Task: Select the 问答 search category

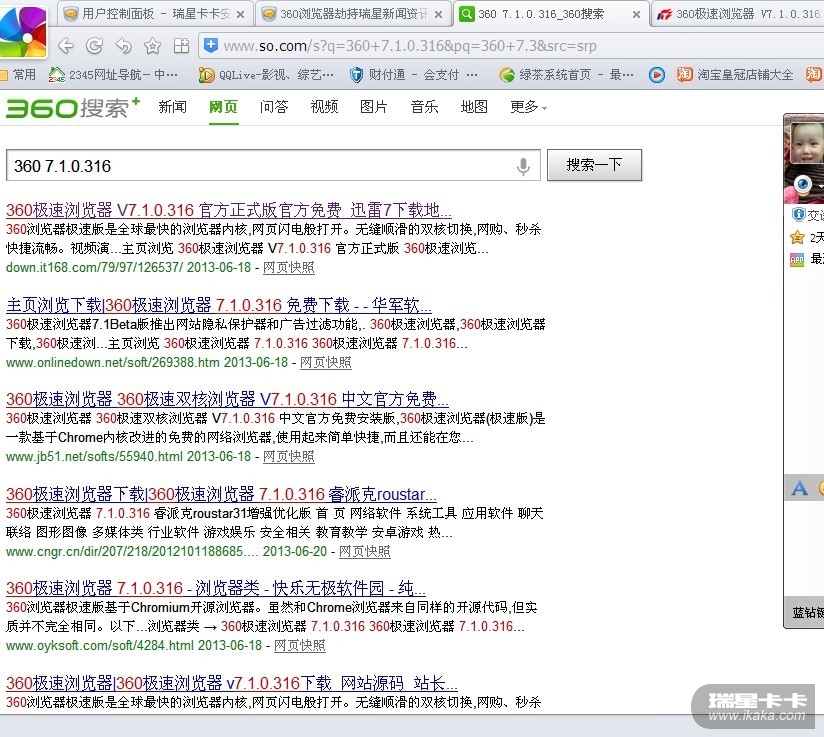Action: point(274,107)
